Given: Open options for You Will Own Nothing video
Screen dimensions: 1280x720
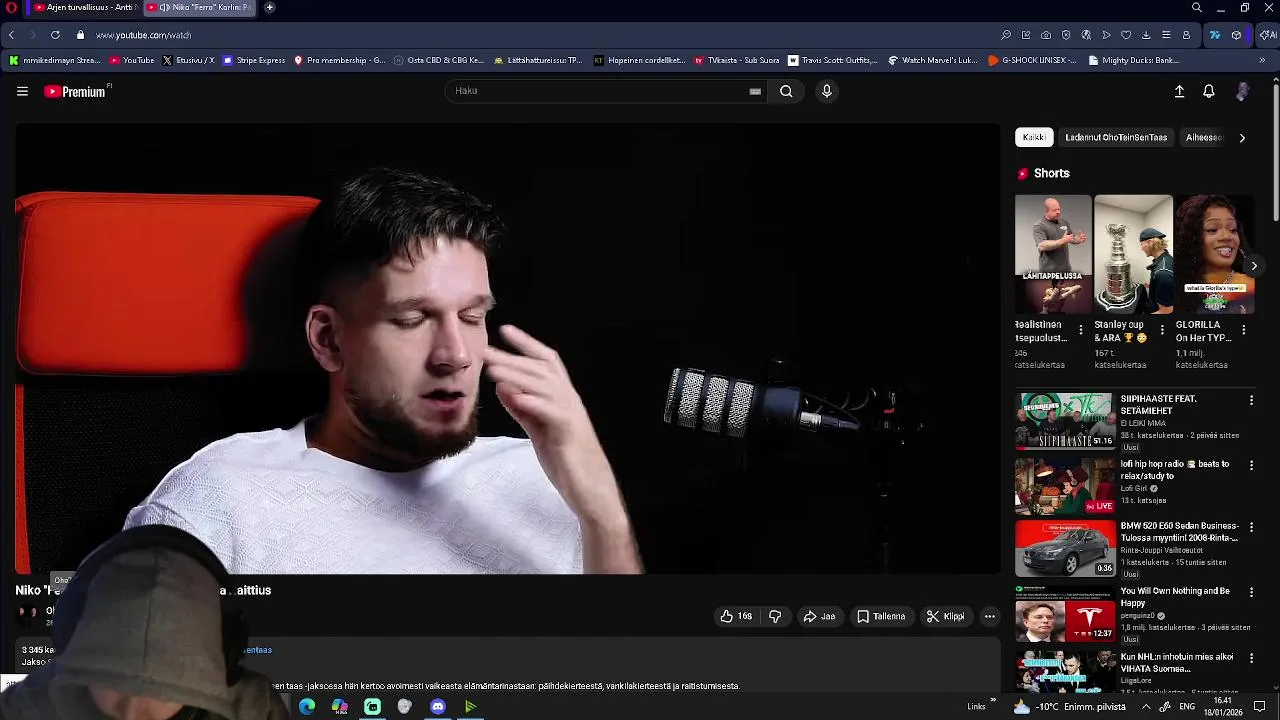Looking at the screenshot, I should click(1251, 592).
